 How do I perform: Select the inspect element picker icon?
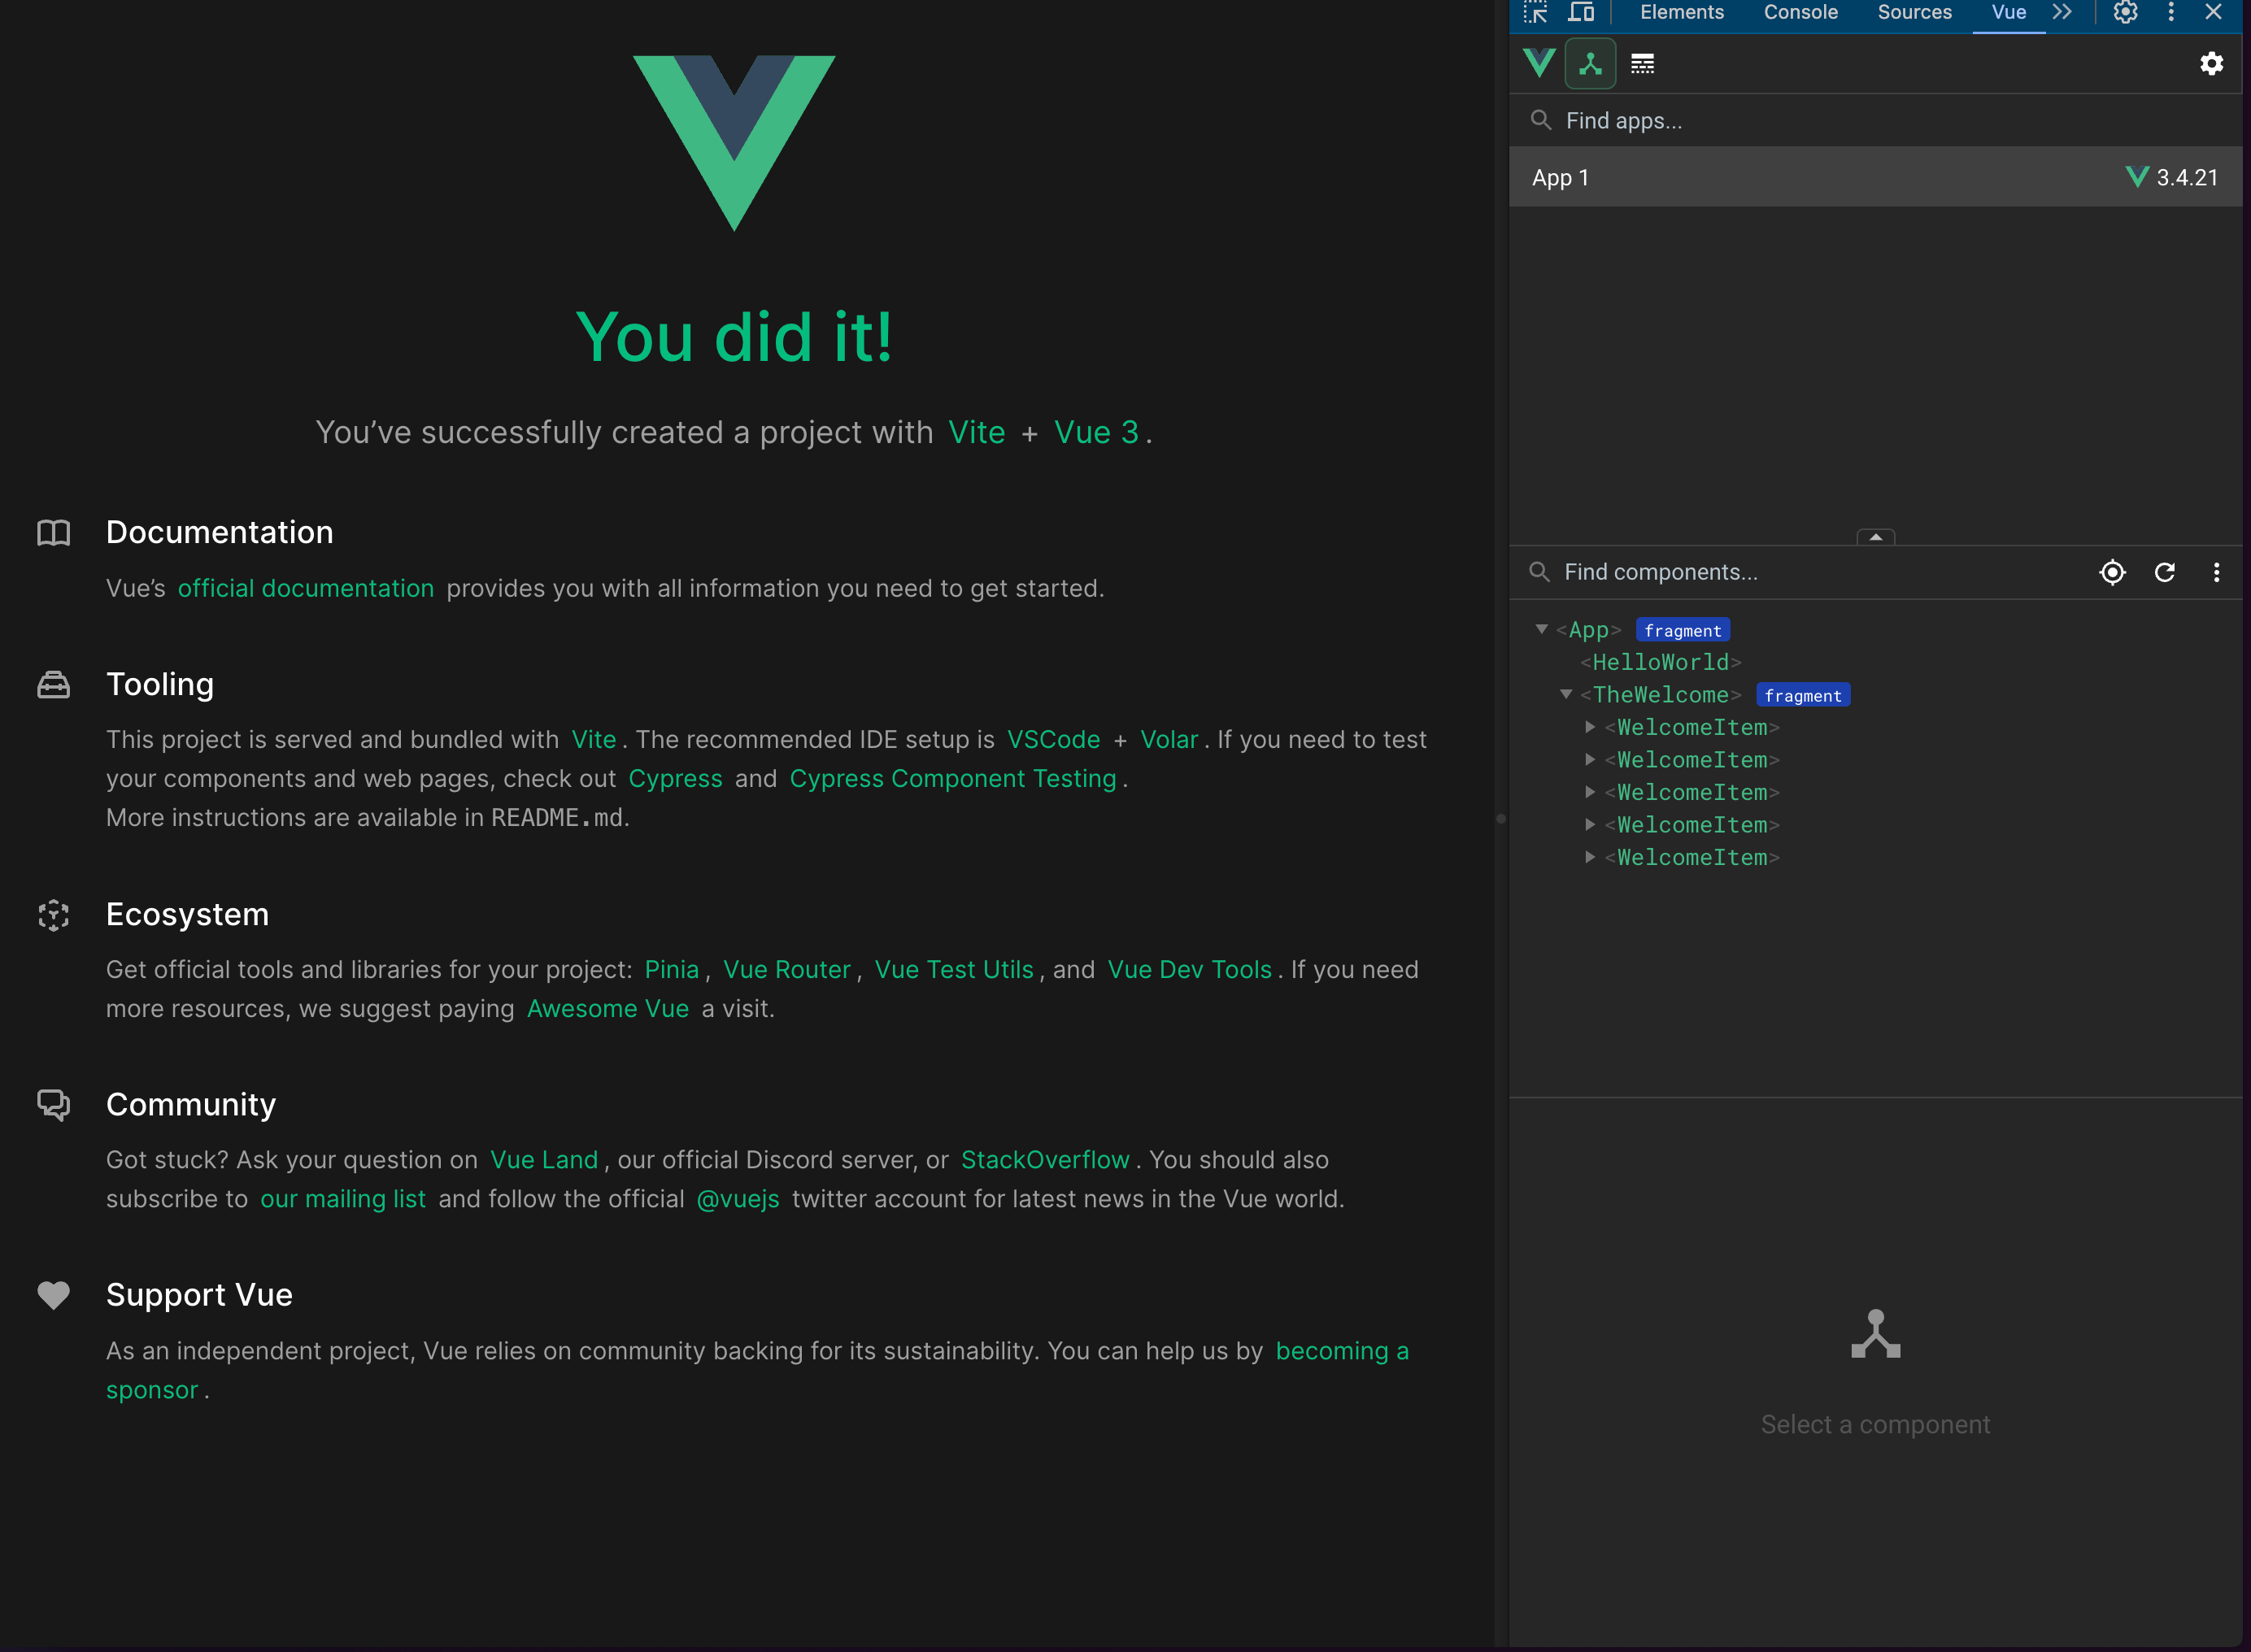click(x=1536, y=12)
